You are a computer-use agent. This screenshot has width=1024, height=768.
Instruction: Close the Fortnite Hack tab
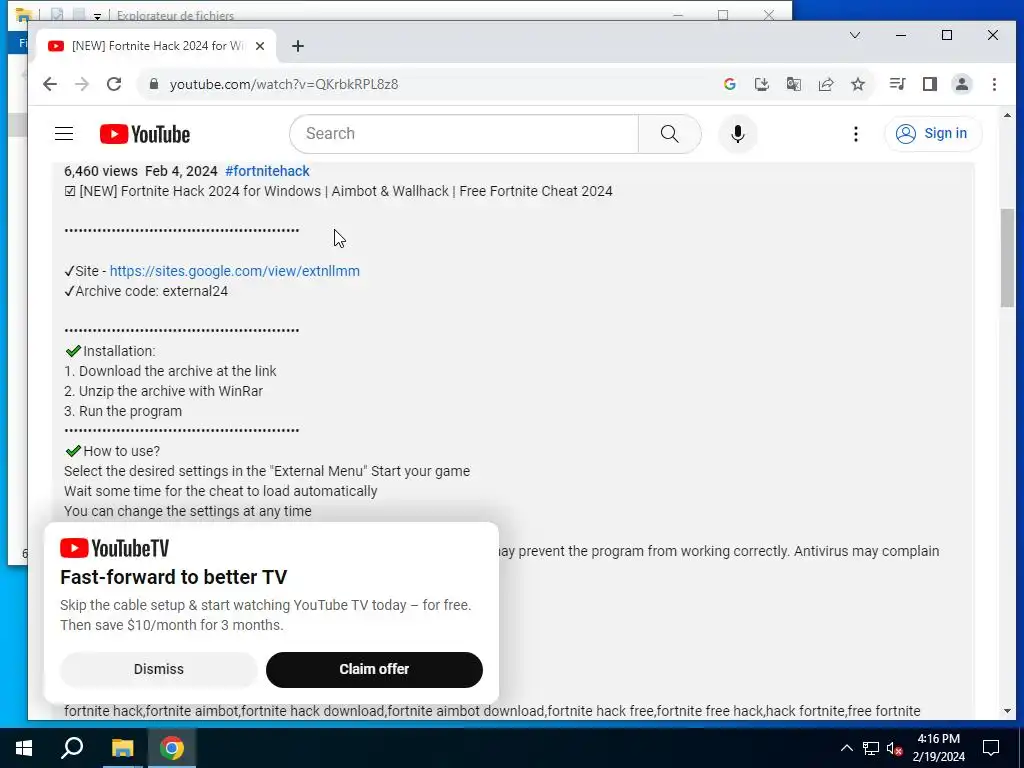tap(260, 46)
